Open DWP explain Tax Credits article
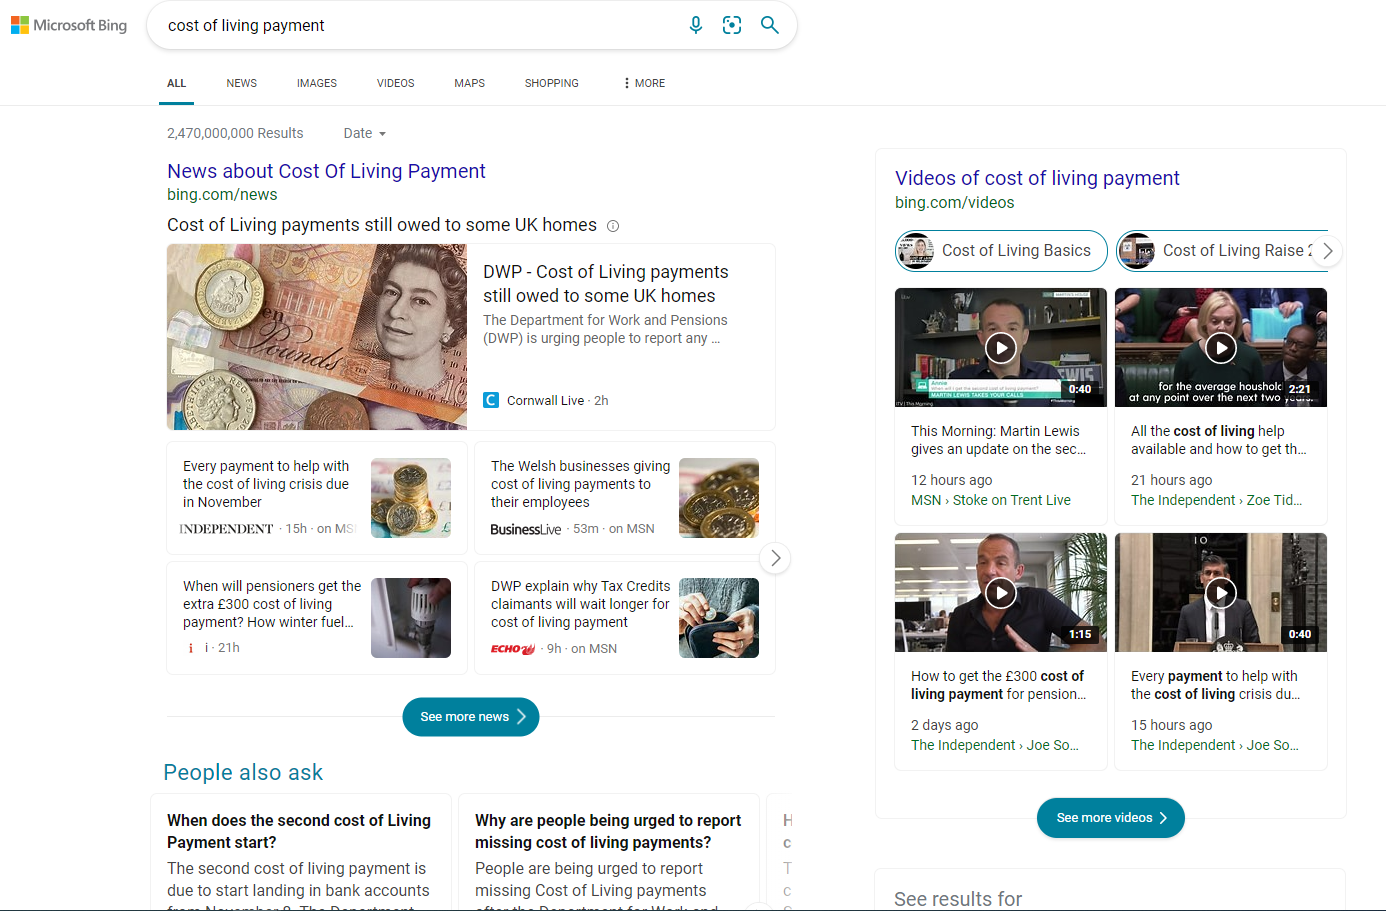Image resolution: width=1386 pixels, height=911 pixels. 580,604
